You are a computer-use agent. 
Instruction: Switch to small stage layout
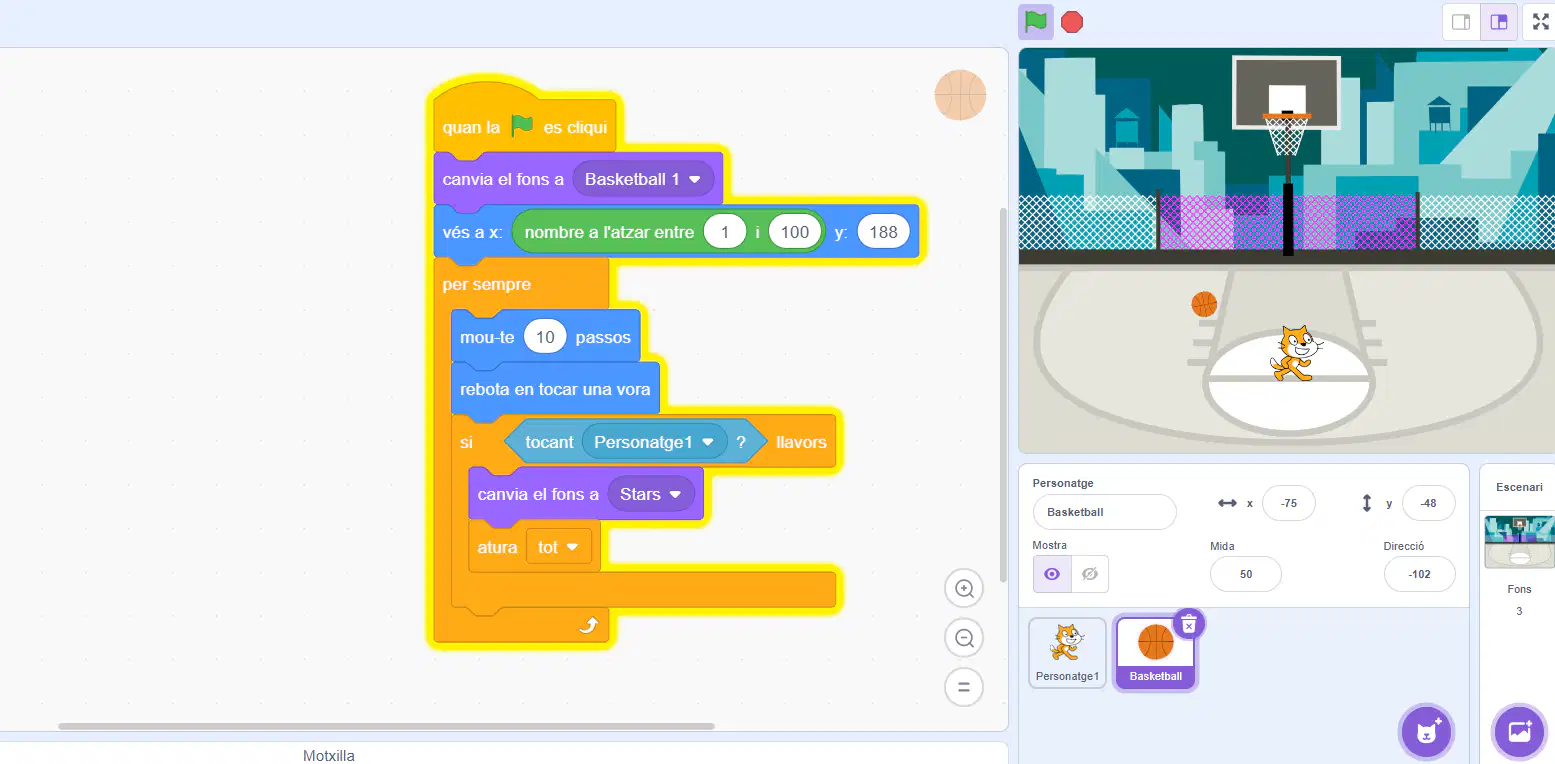tap(1461, 22)
